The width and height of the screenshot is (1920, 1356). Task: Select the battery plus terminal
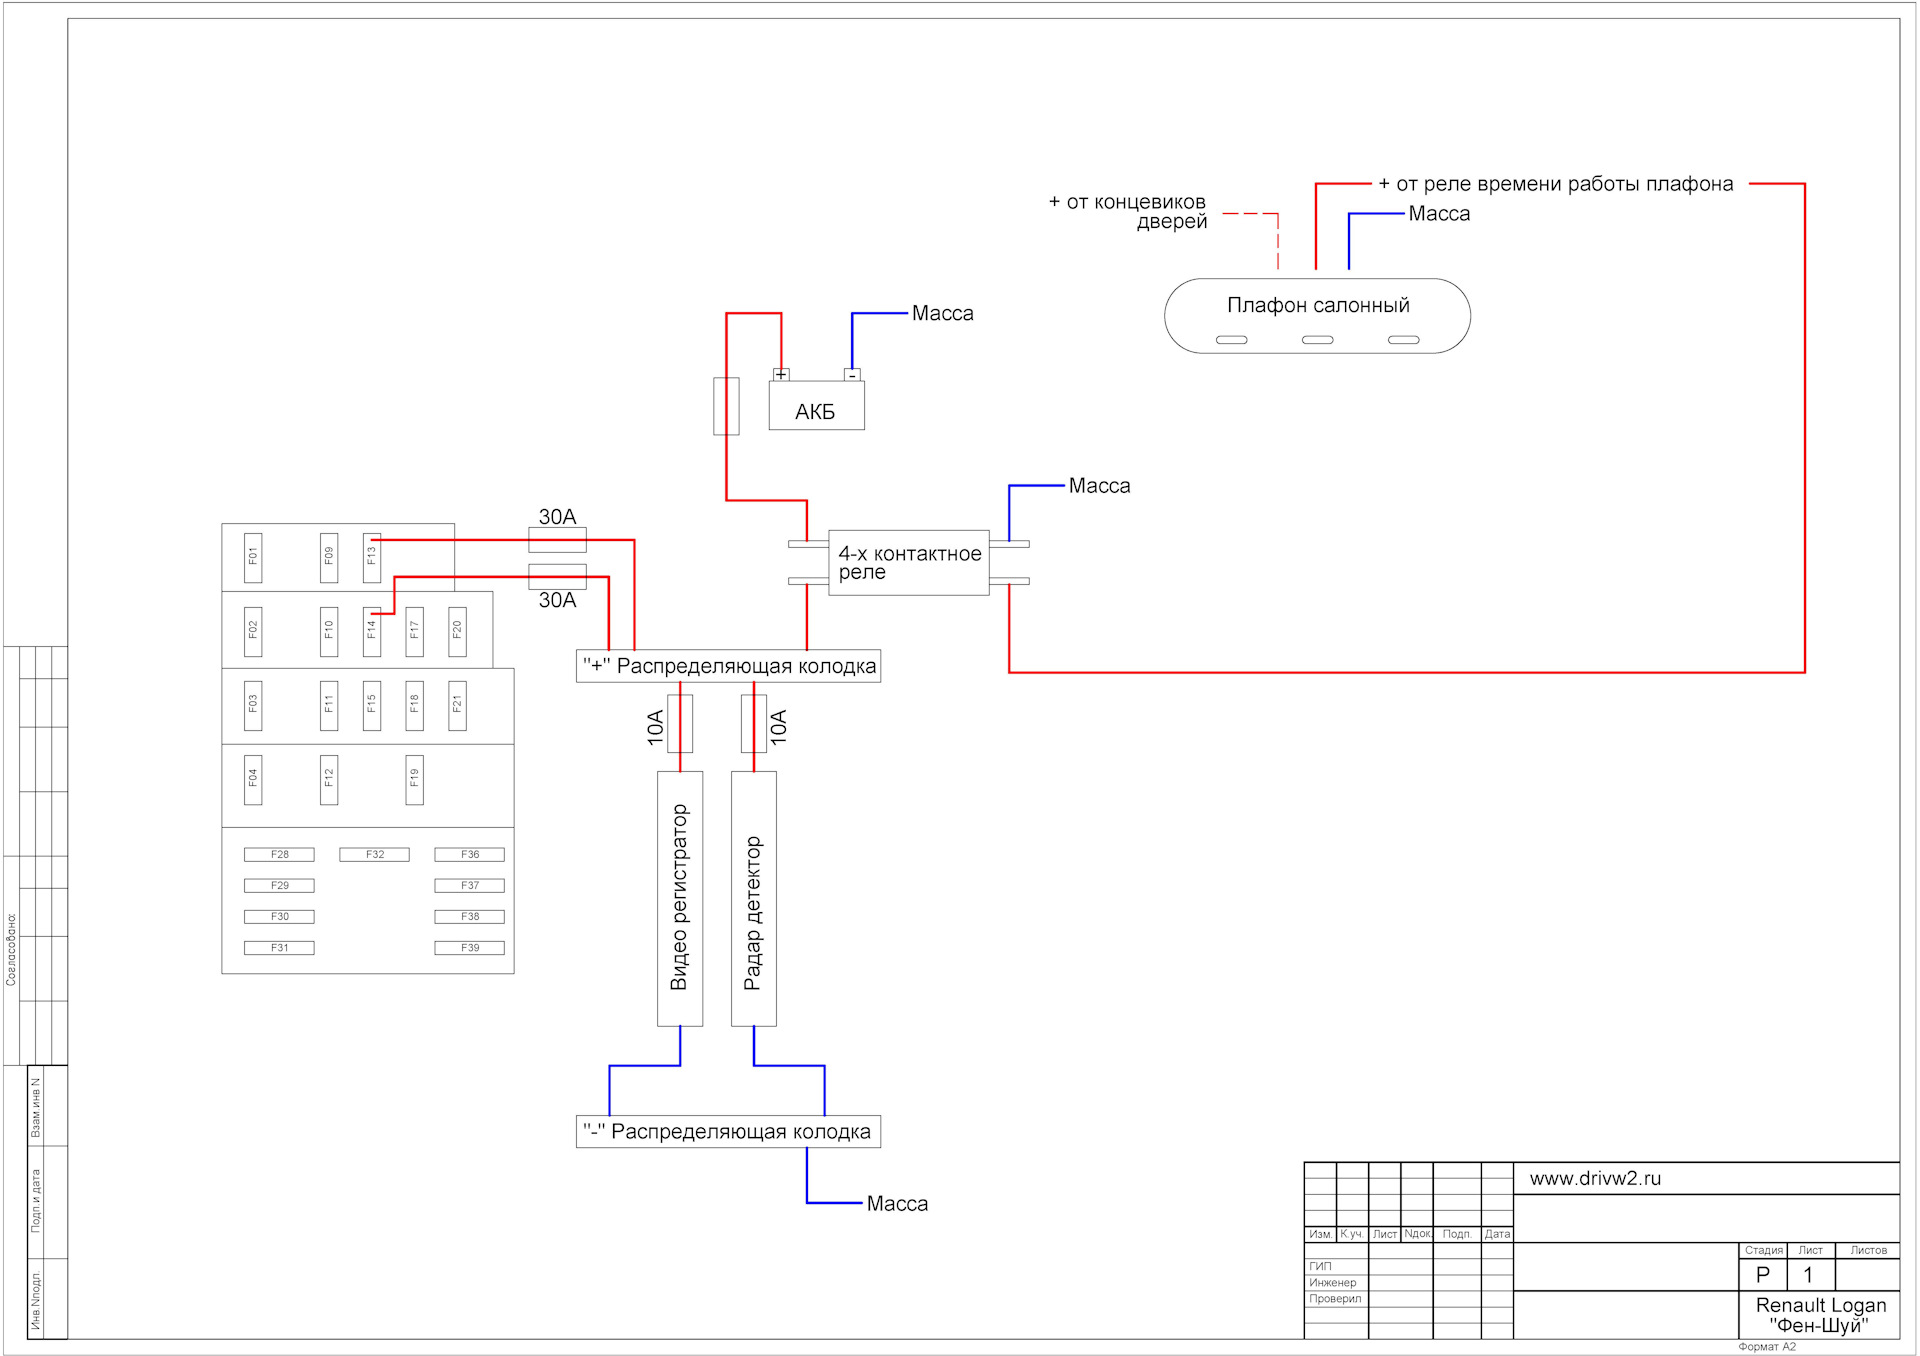(781, 375)
